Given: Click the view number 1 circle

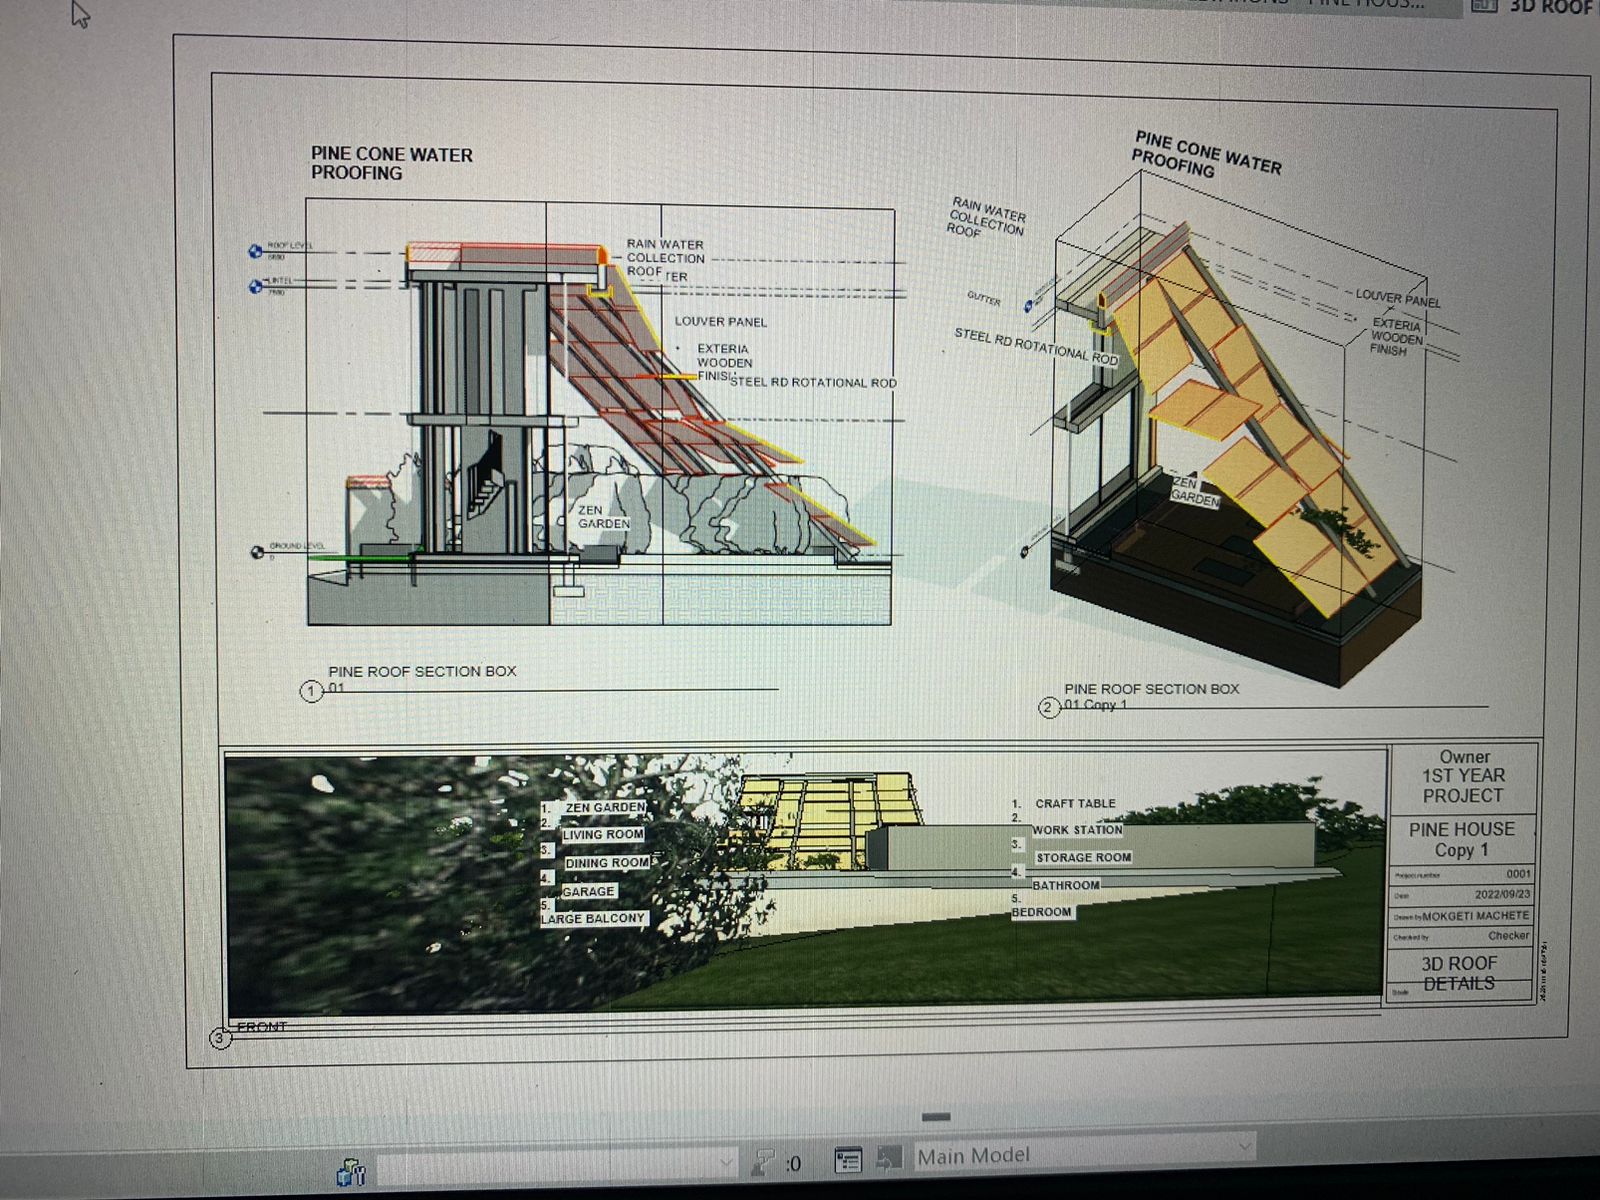Looking at the screenshot, I should point(312,691).
